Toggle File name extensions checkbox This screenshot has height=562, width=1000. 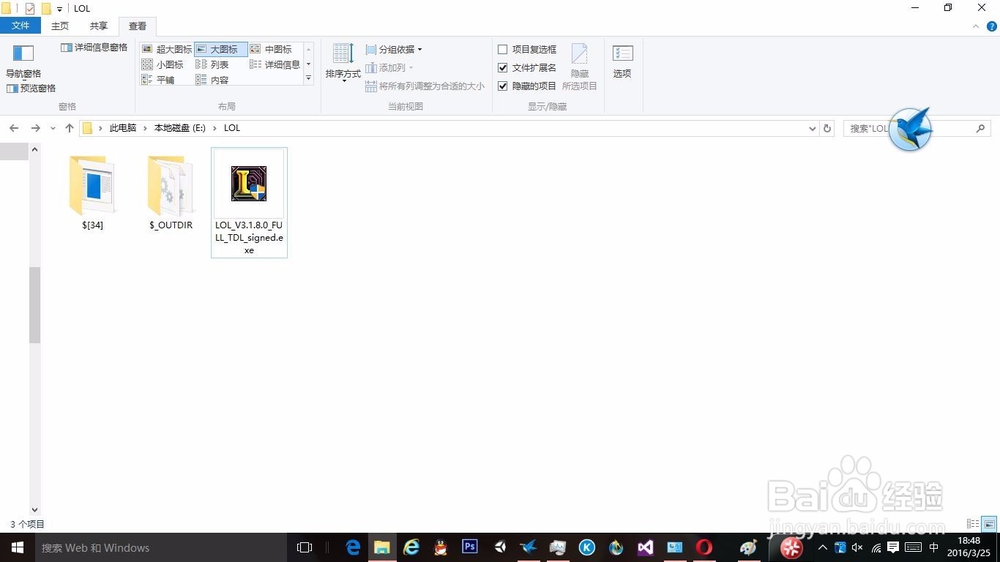coord(527,68)
